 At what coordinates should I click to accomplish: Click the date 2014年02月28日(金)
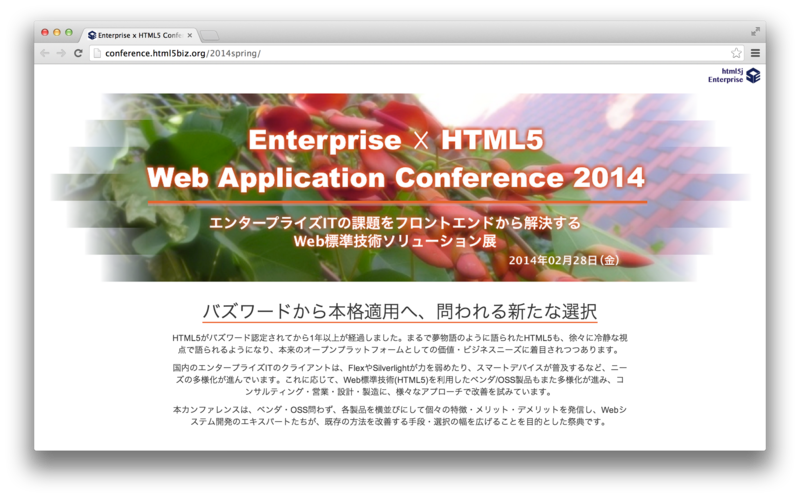click(564, 260)
